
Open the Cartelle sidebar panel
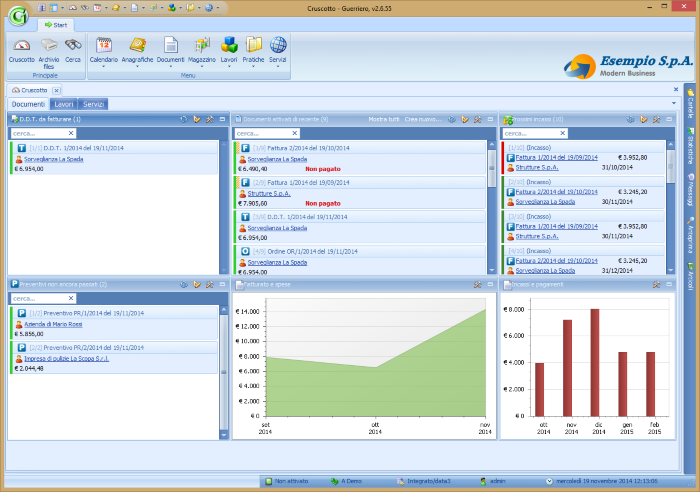(x=690, y=102)
